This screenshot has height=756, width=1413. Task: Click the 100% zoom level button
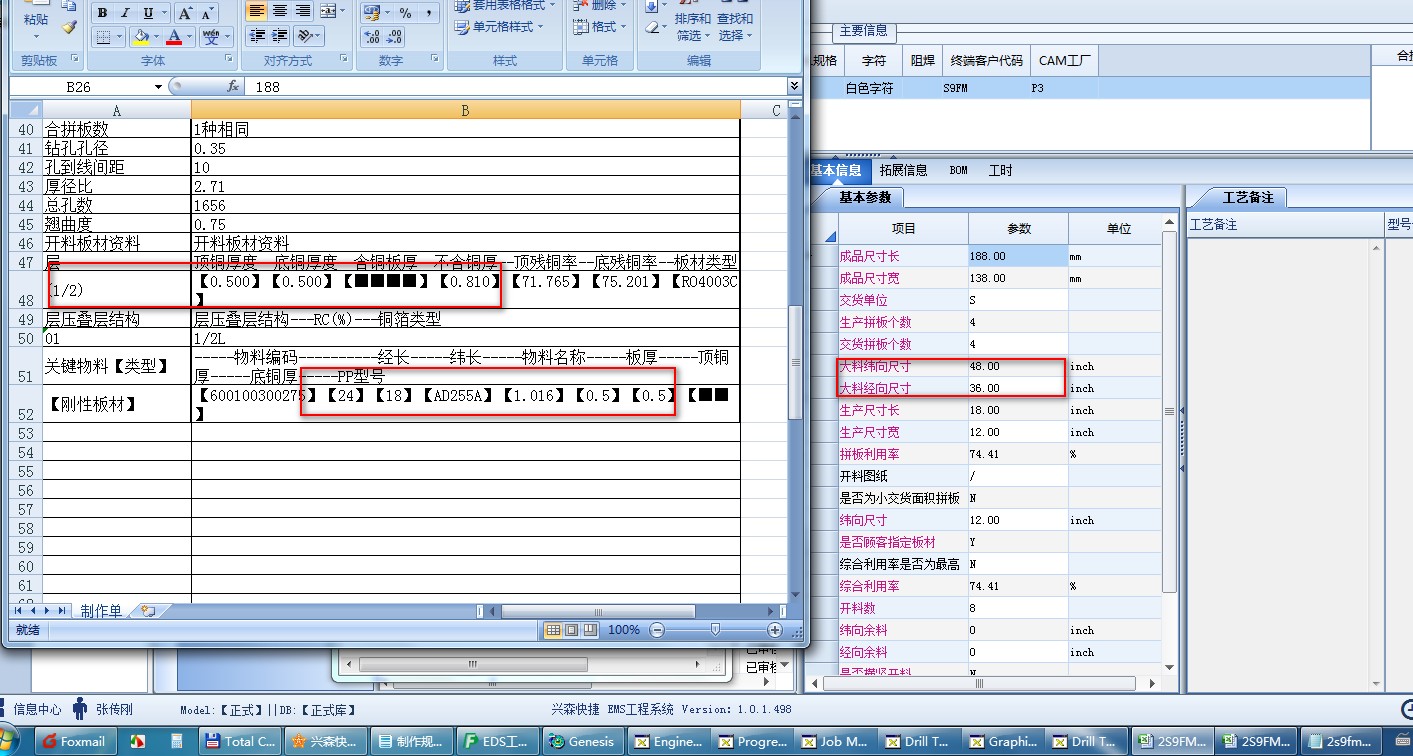623,630
